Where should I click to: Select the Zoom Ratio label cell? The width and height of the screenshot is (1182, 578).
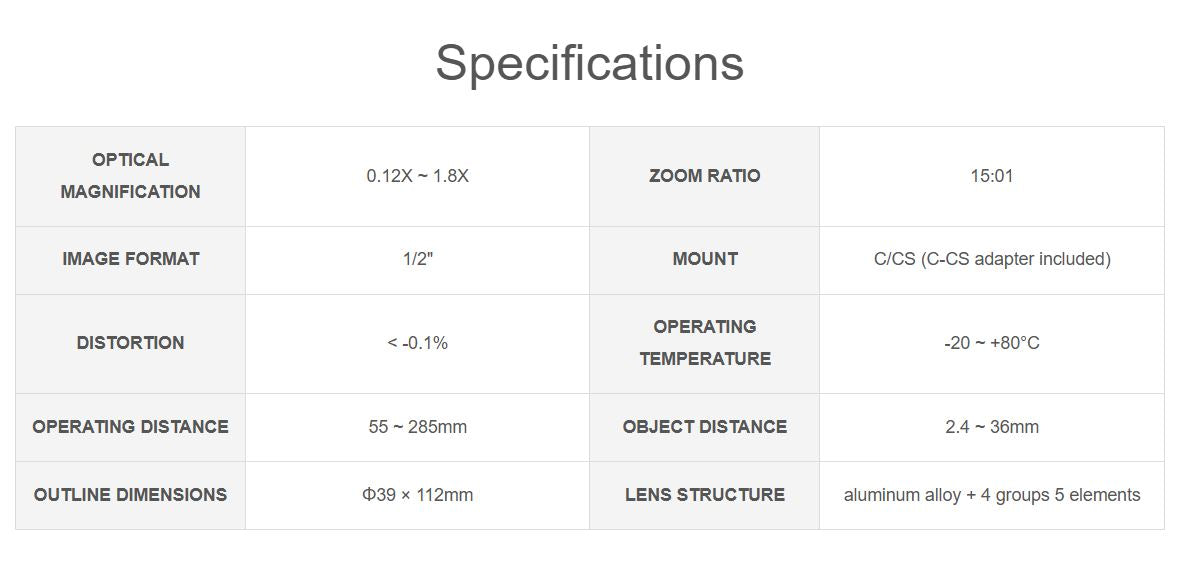coord(704,176)
